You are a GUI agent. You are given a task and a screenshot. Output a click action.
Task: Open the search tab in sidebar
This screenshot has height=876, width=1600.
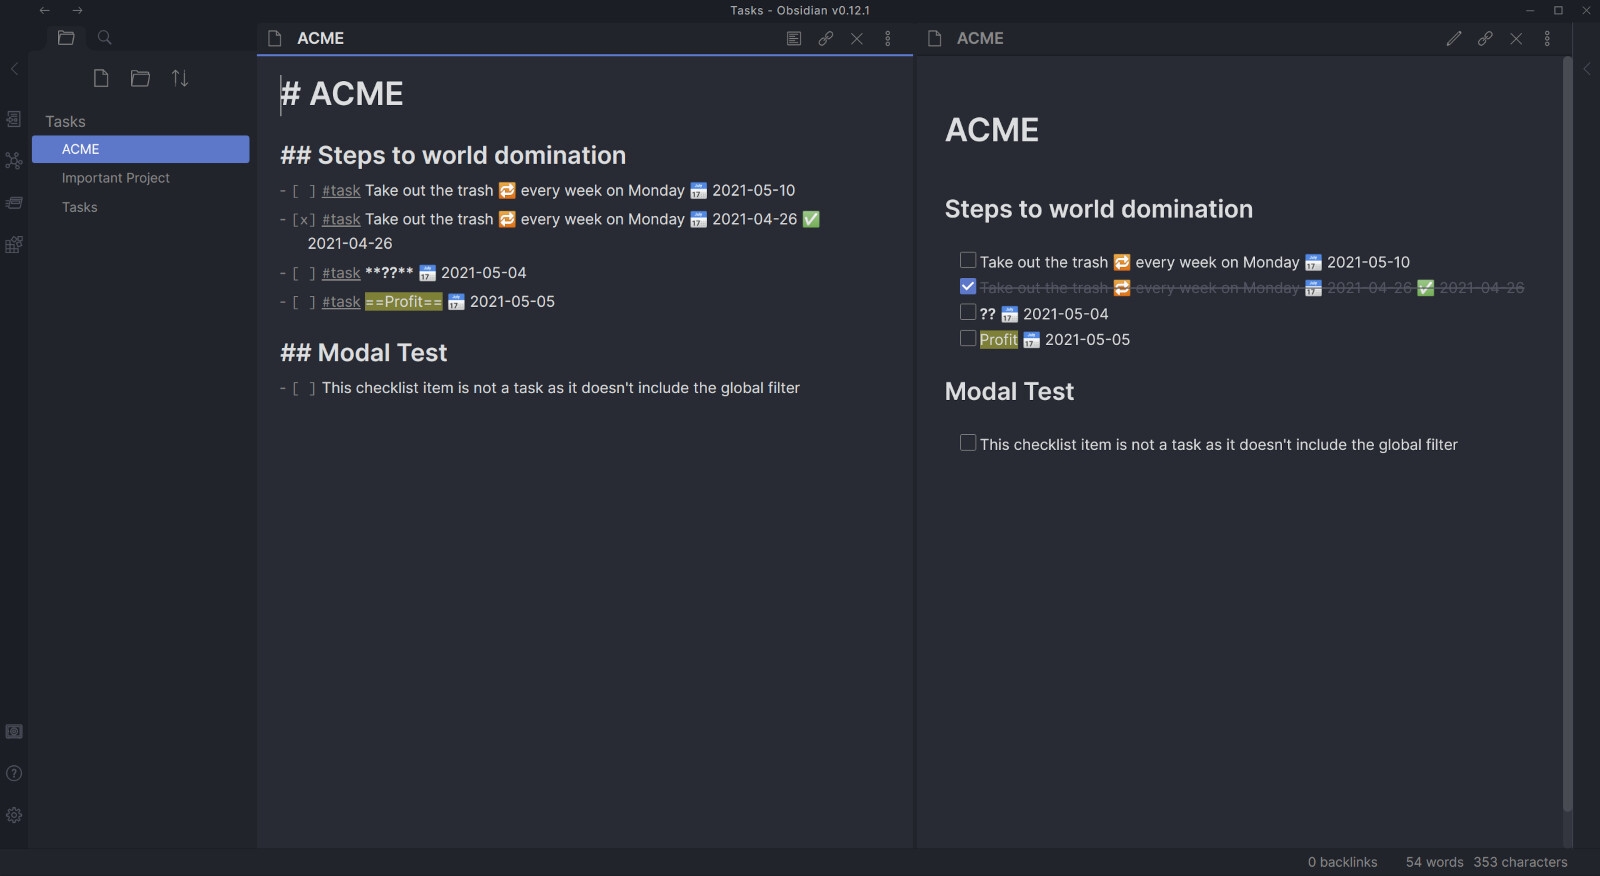(104, 38)
